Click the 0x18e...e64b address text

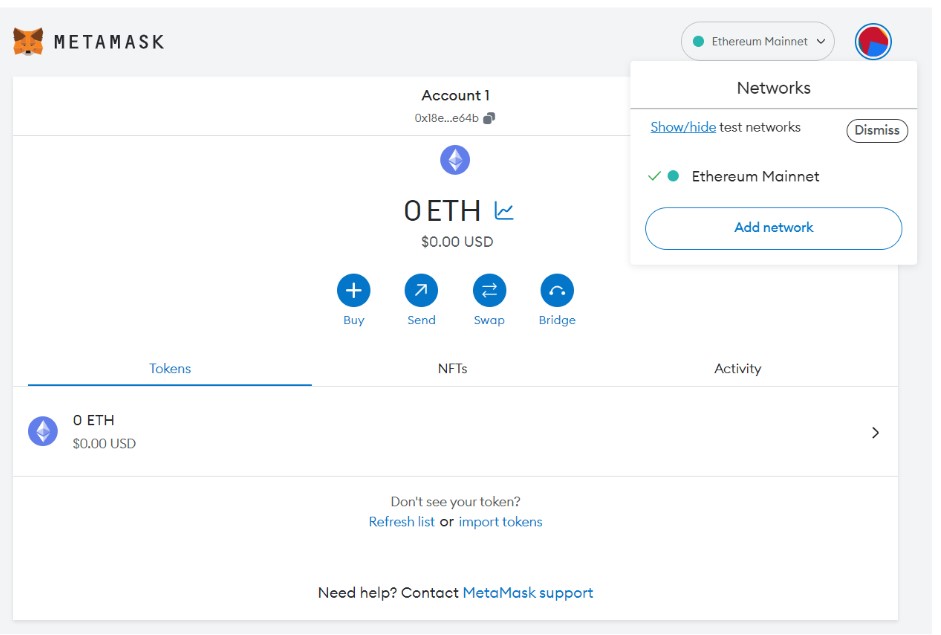tap(446, 118)
